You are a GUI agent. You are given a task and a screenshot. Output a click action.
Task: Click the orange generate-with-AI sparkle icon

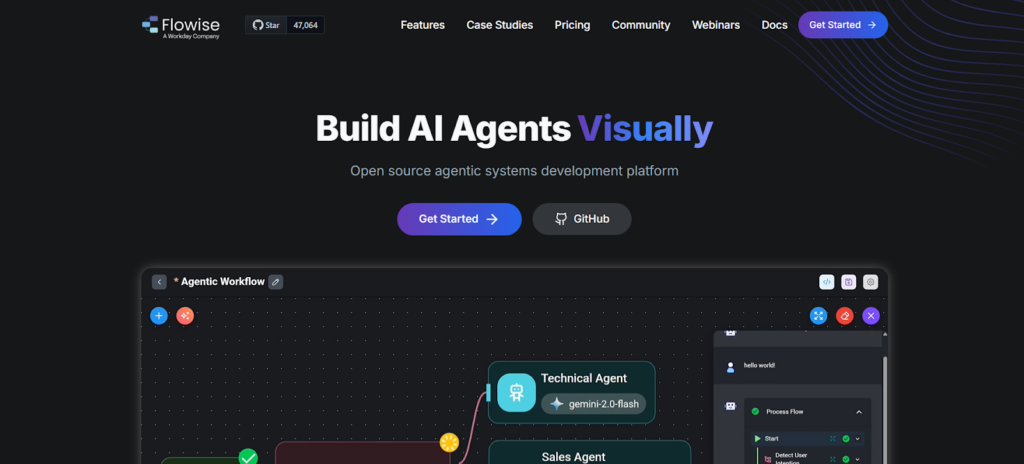coord(185,316)
